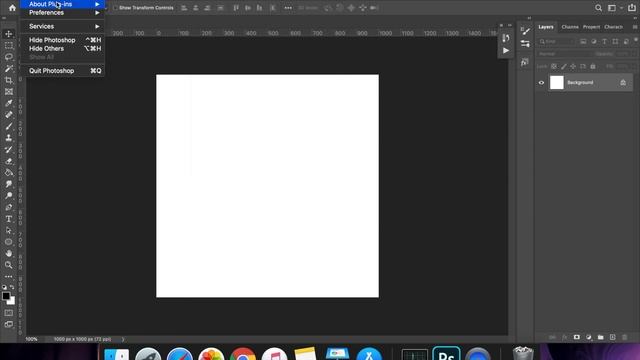Open the three-dots align options
This screenshot has height=360, width=640.
pyautogui.click(x=288, y=8)
